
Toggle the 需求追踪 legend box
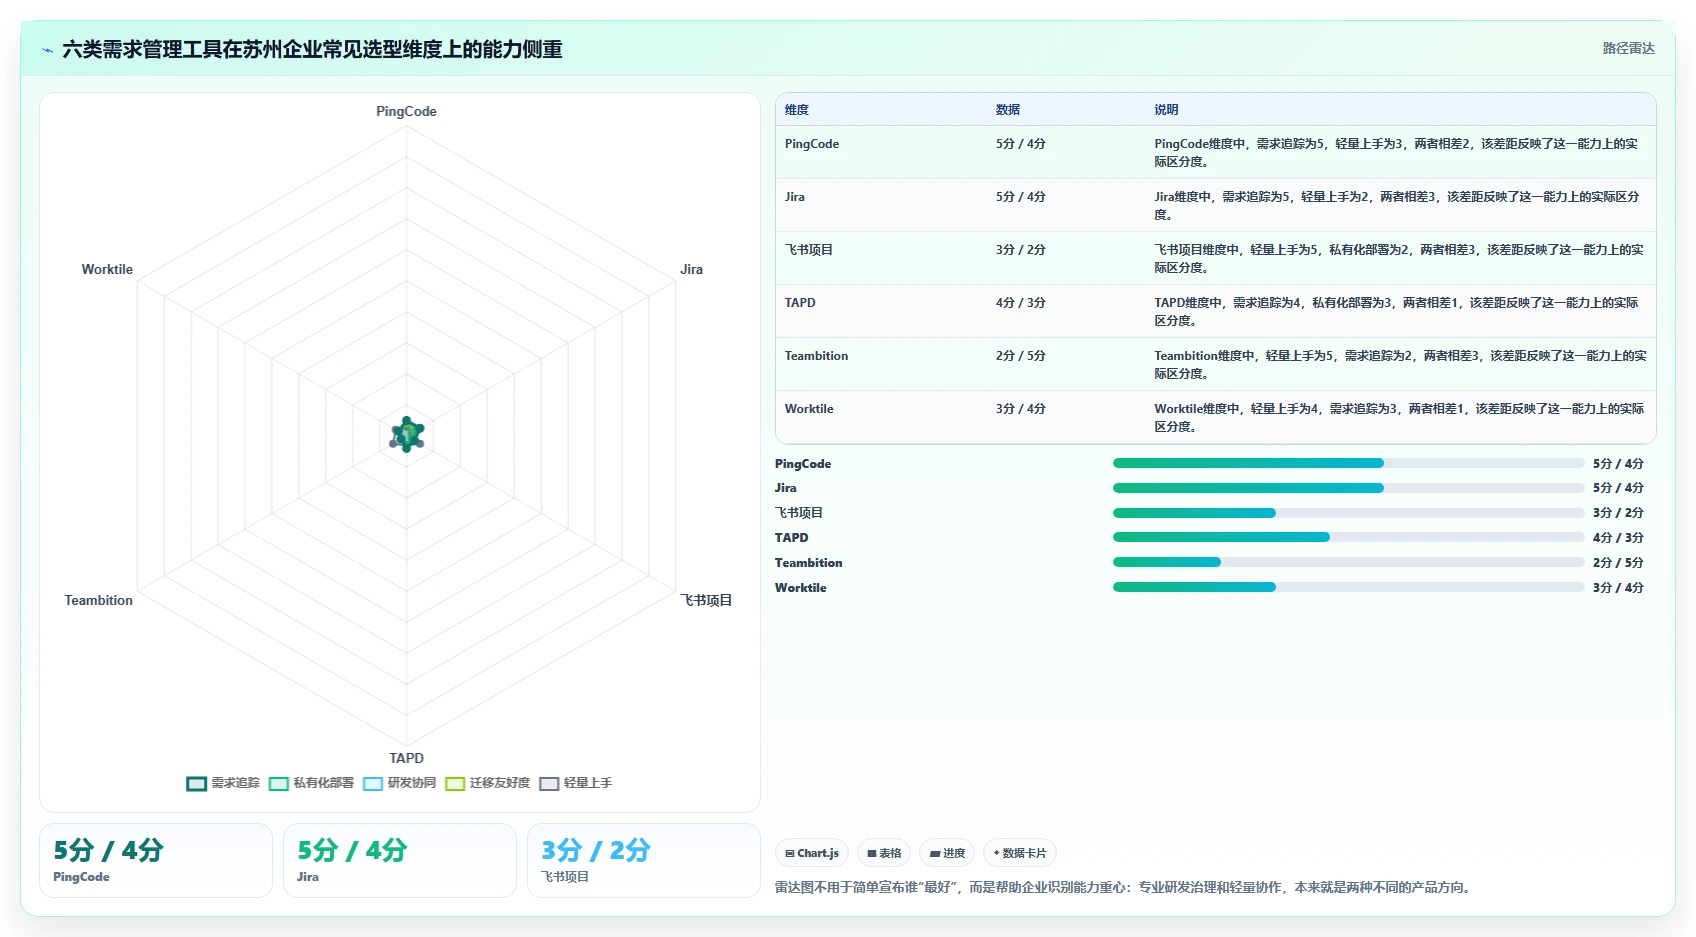click(196, 783)
